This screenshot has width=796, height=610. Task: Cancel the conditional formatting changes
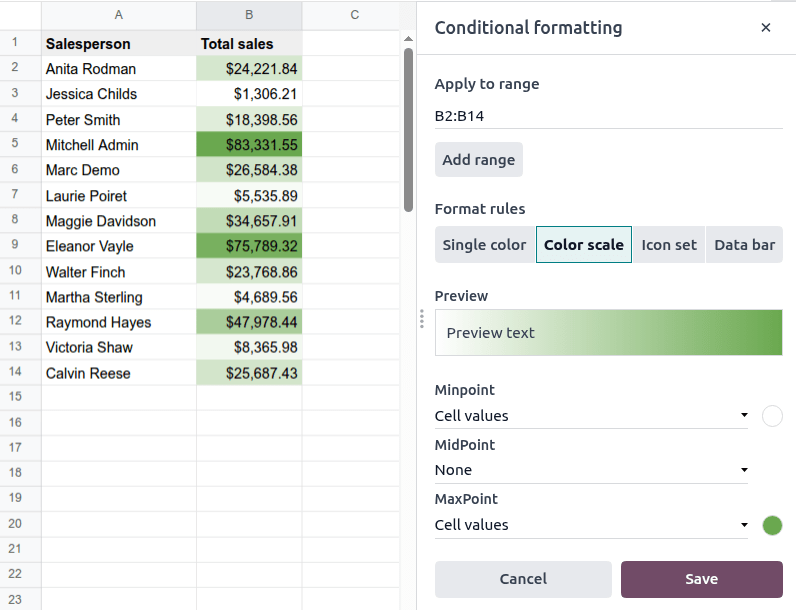tap(523, 579)
